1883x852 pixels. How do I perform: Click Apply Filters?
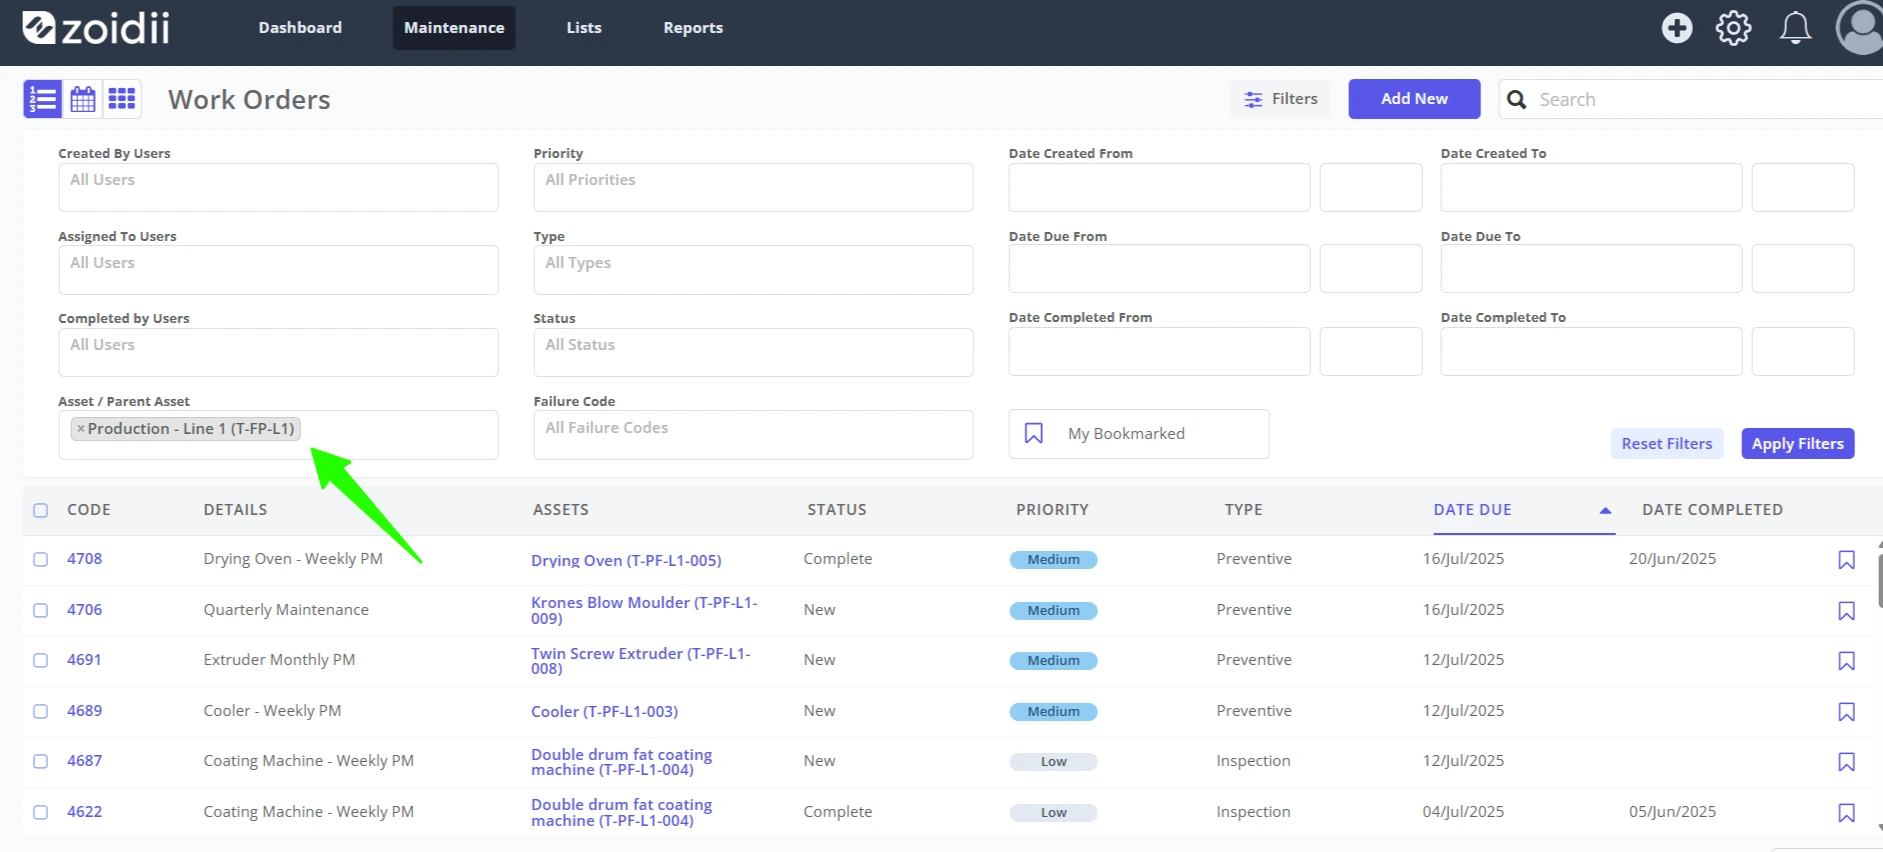tap(1798, 444)
